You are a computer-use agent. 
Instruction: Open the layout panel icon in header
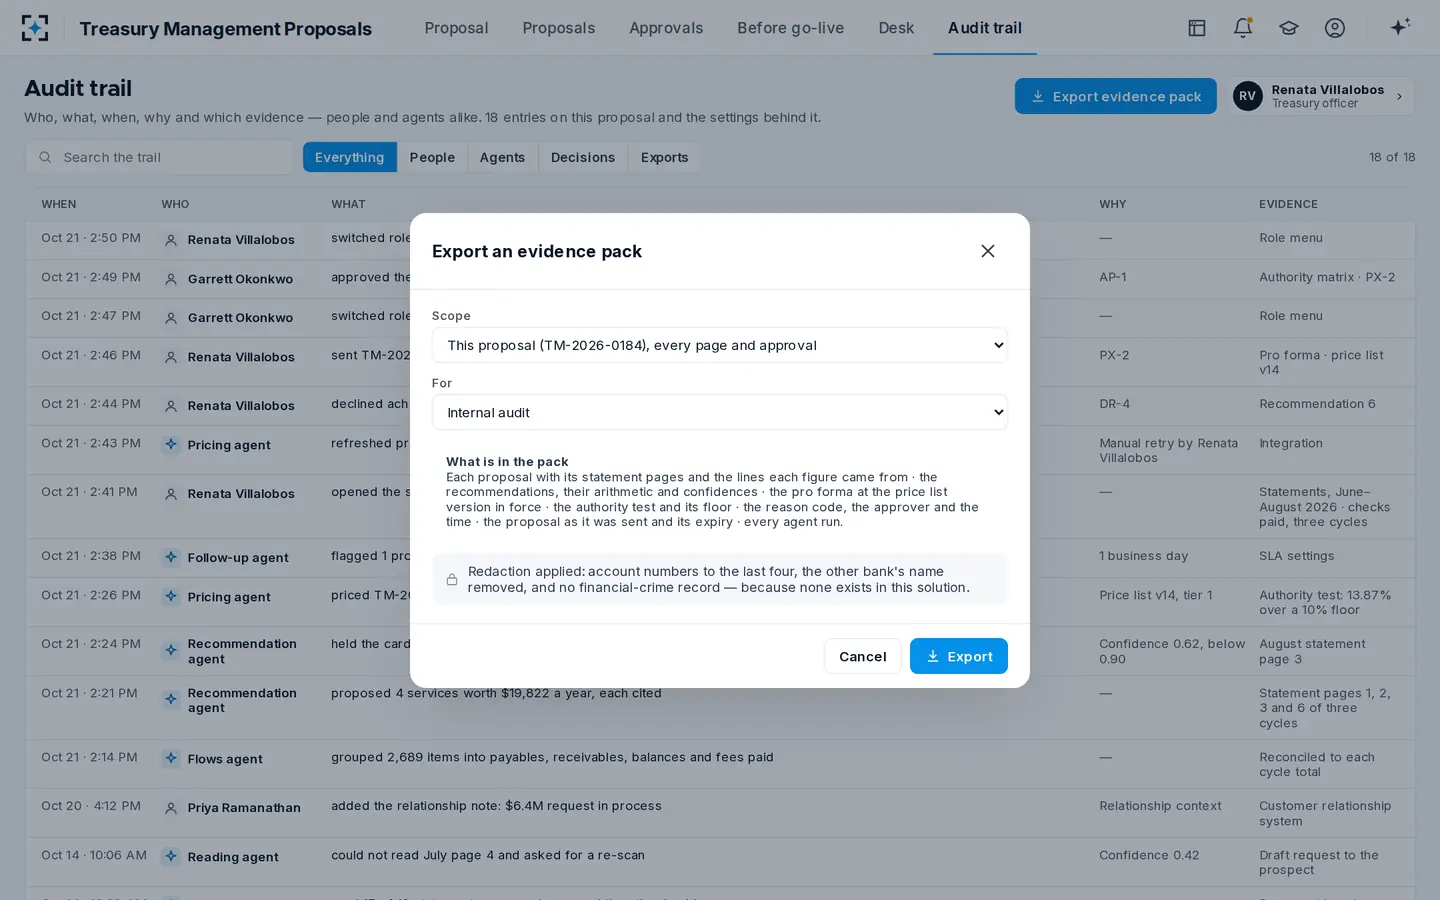click(1196, 28)
